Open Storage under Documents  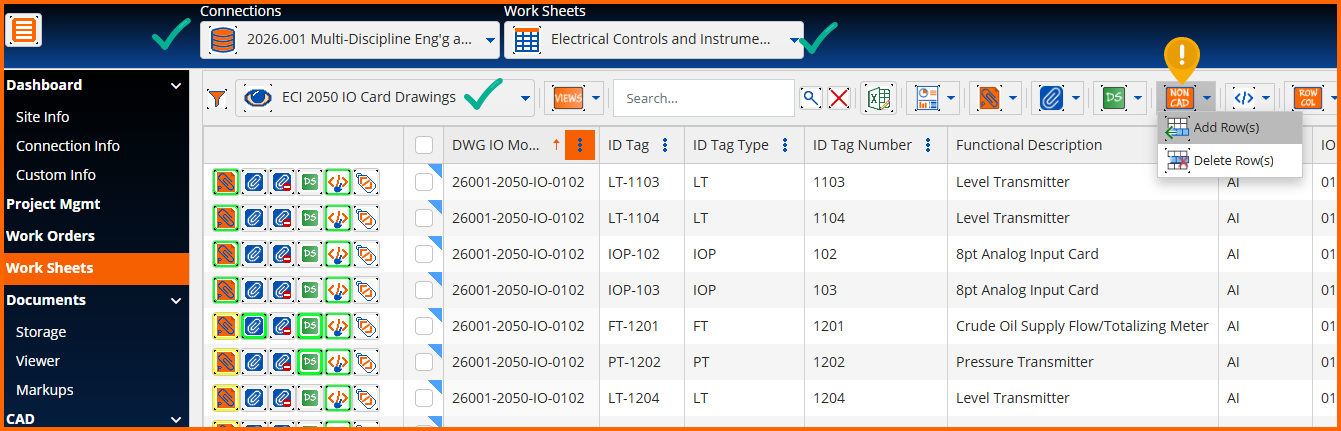41,332
